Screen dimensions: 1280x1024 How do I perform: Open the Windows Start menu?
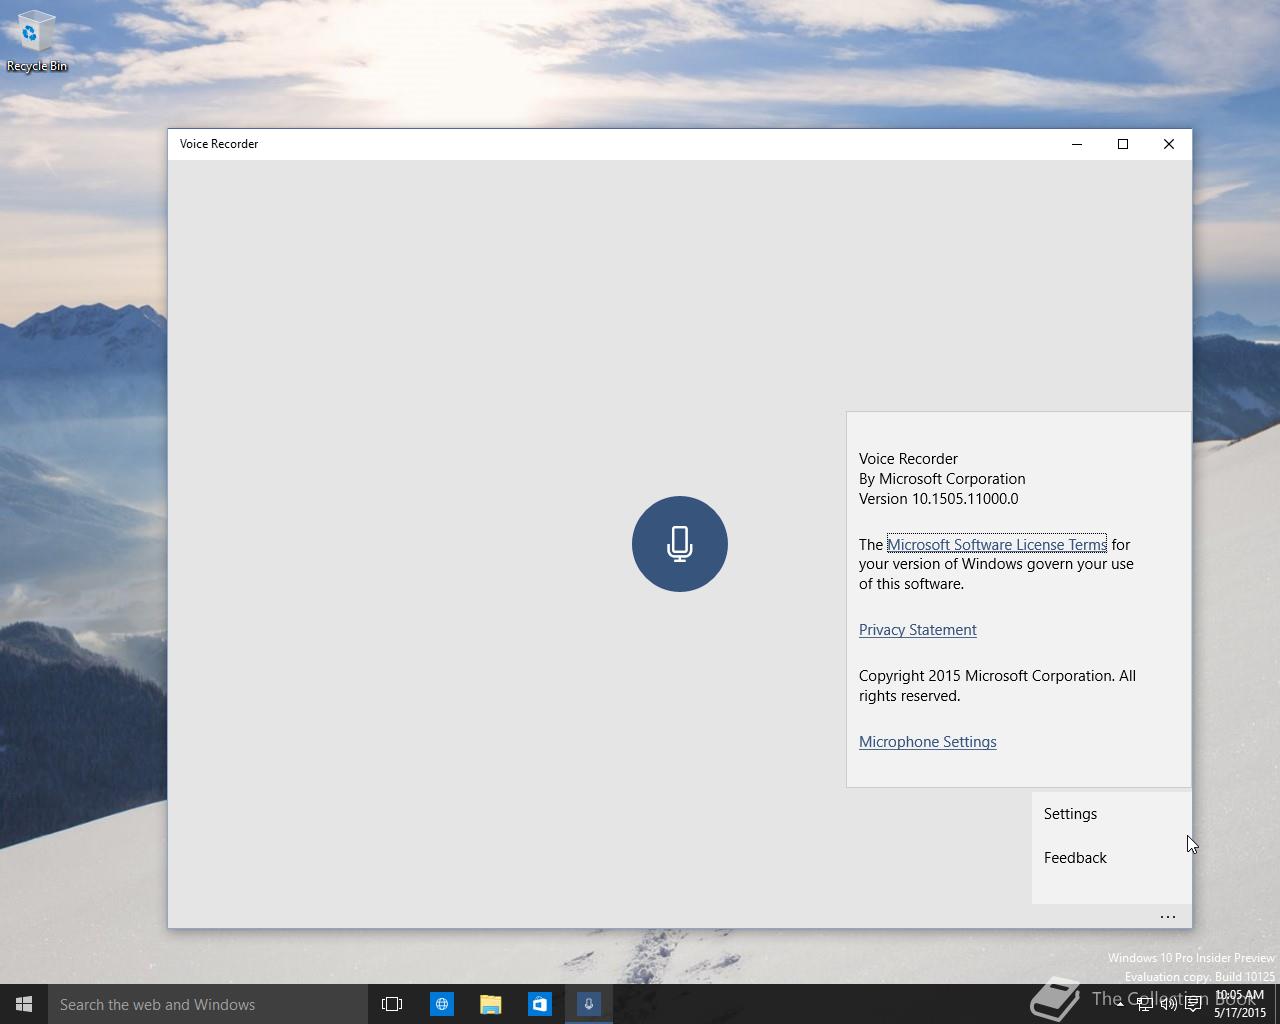24,1004
